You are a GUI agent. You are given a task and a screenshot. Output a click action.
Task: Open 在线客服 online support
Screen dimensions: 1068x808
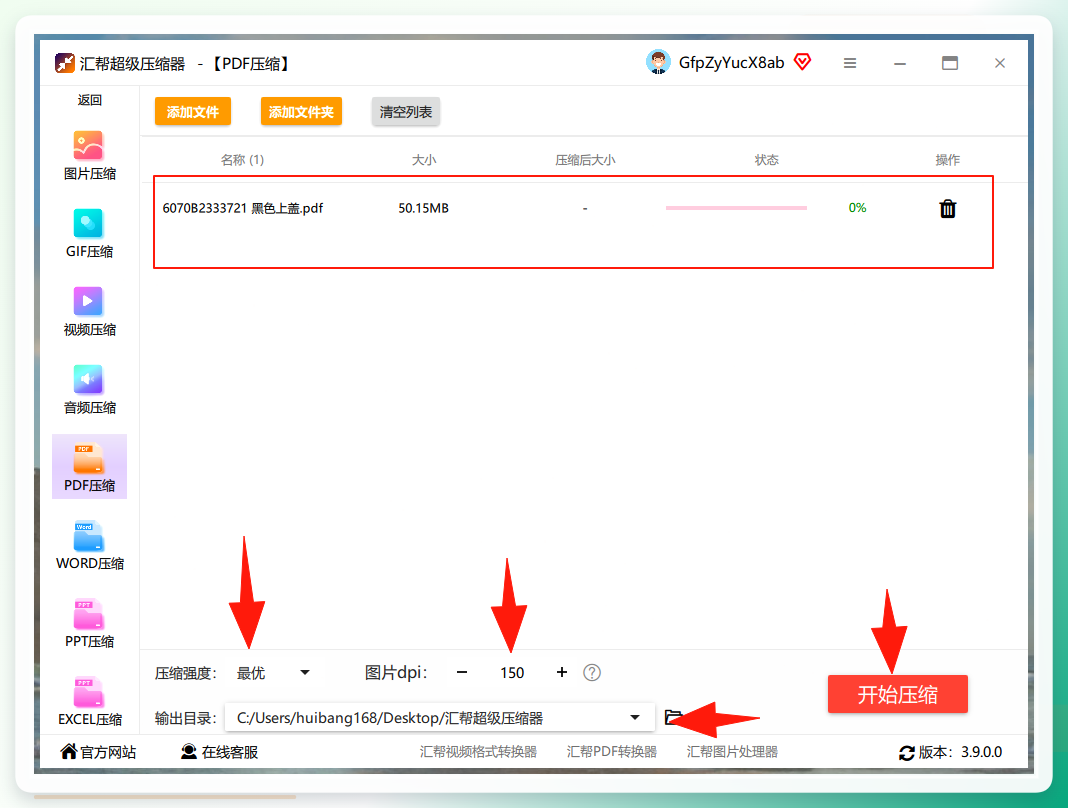click(x=219, y=752)
